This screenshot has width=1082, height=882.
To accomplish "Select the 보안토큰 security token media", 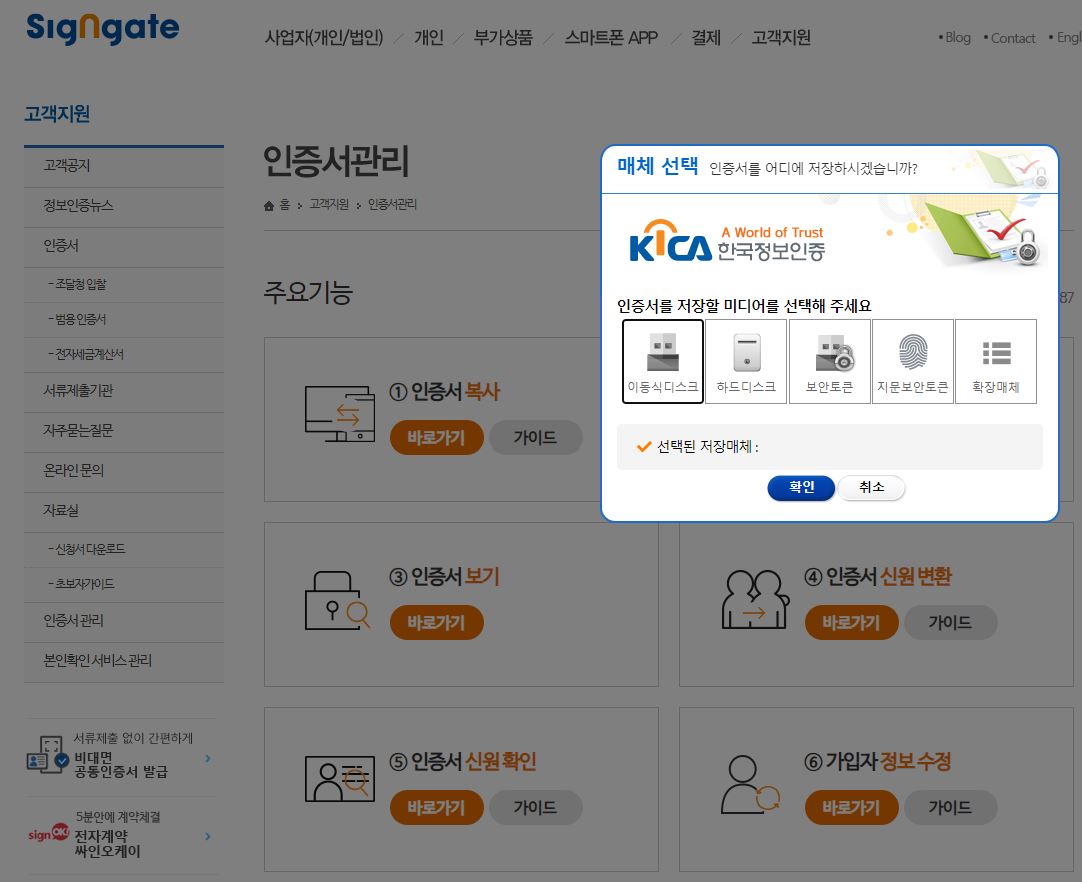I will [829, 361].
